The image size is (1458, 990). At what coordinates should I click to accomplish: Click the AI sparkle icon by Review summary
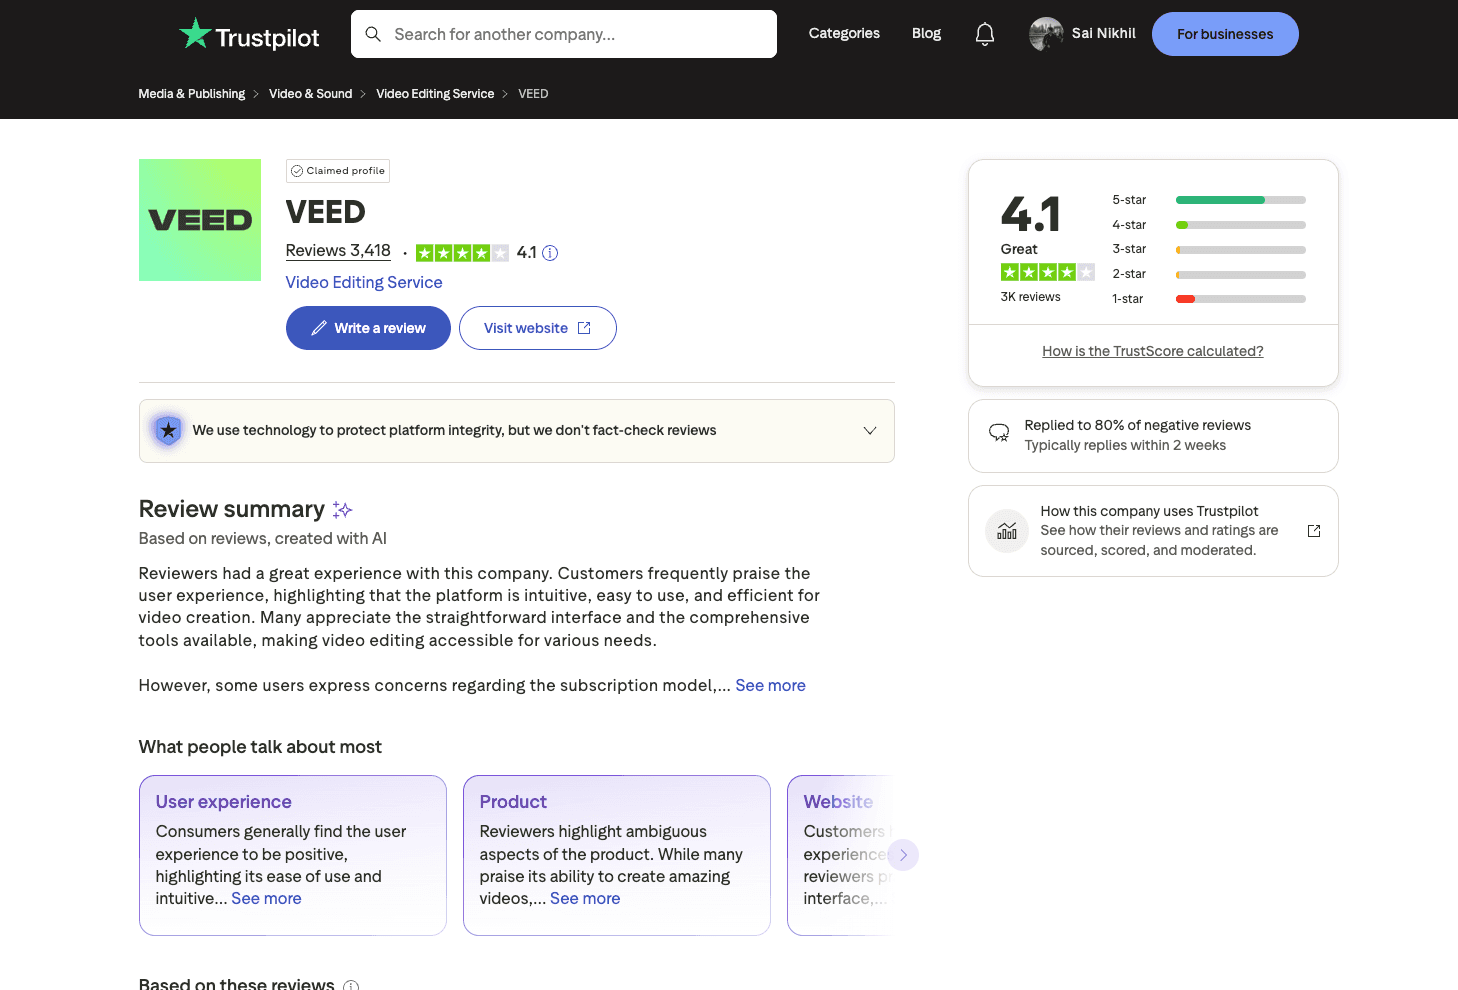[343, 510]
